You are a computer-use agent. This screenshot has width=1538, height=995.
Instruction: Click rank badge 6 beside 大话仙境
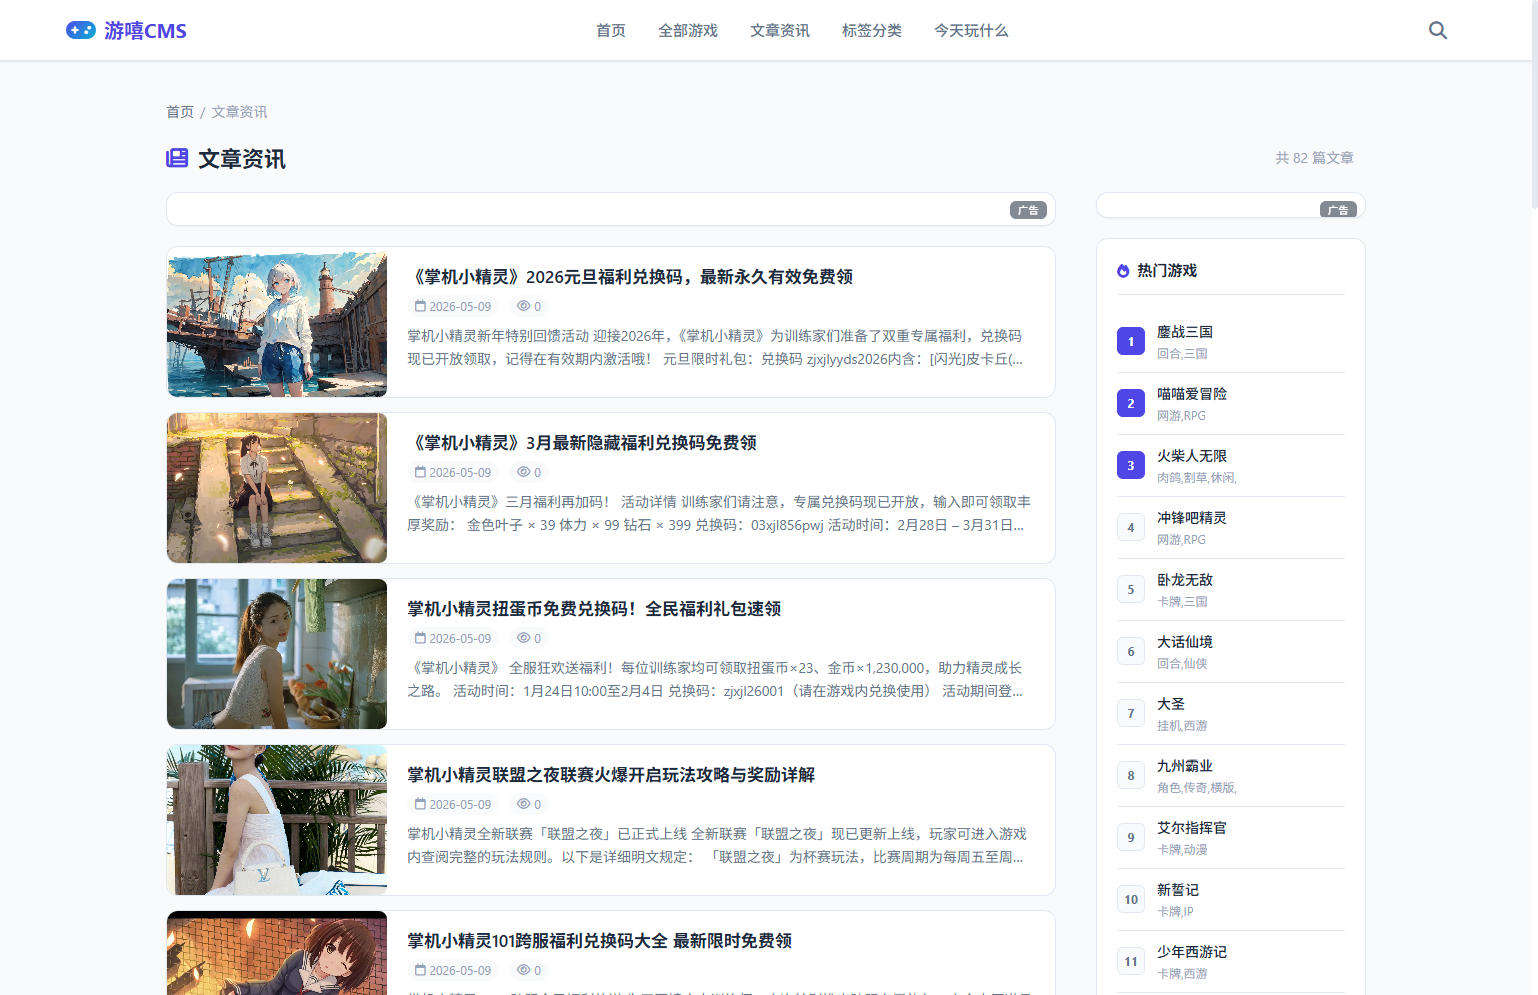click(x=1131, y=651)
